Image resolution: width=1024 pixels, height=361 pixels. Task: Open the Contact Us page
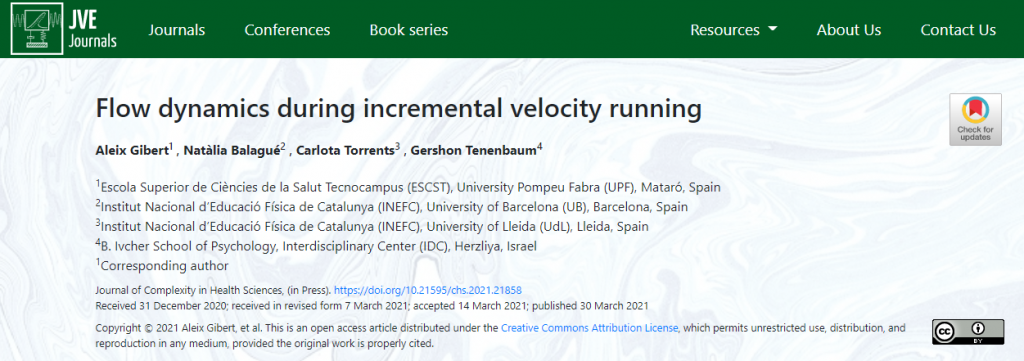[958, 30]
